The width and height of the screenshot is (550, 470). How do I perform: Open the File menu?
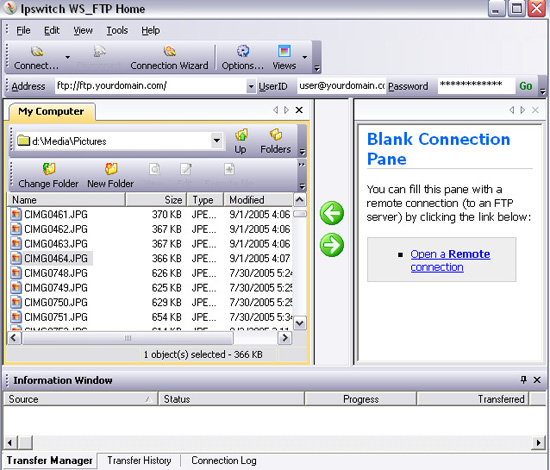23,31
